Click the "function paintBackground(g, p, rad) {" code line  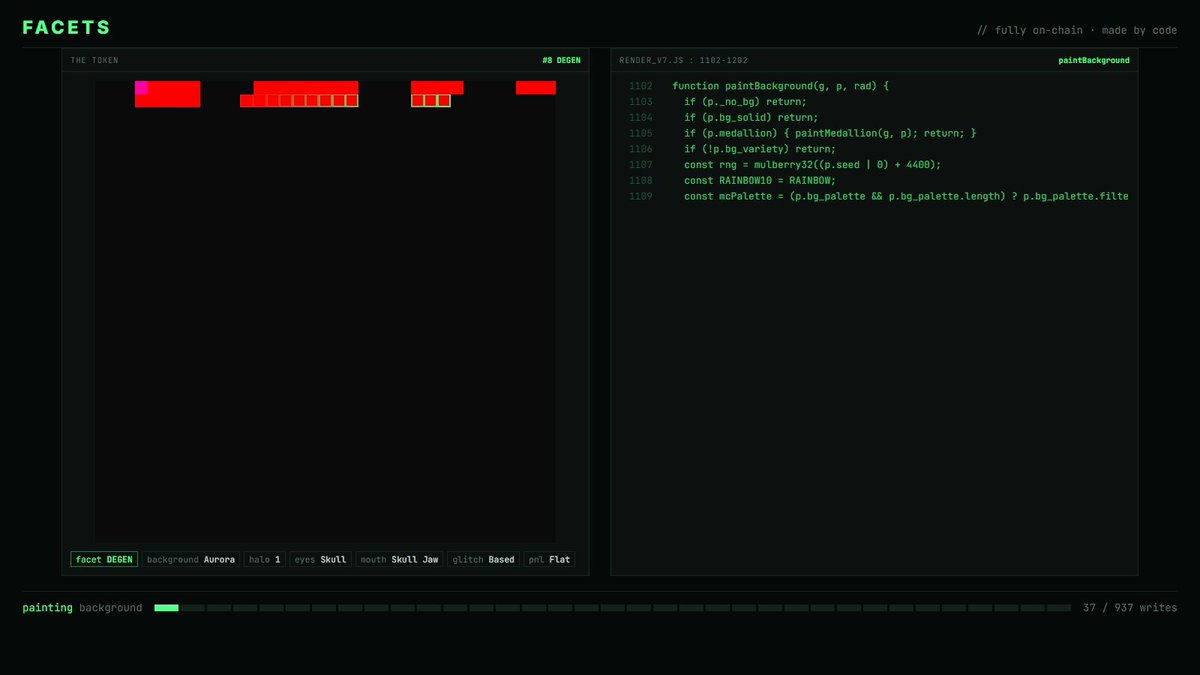(x=780, y=86)
